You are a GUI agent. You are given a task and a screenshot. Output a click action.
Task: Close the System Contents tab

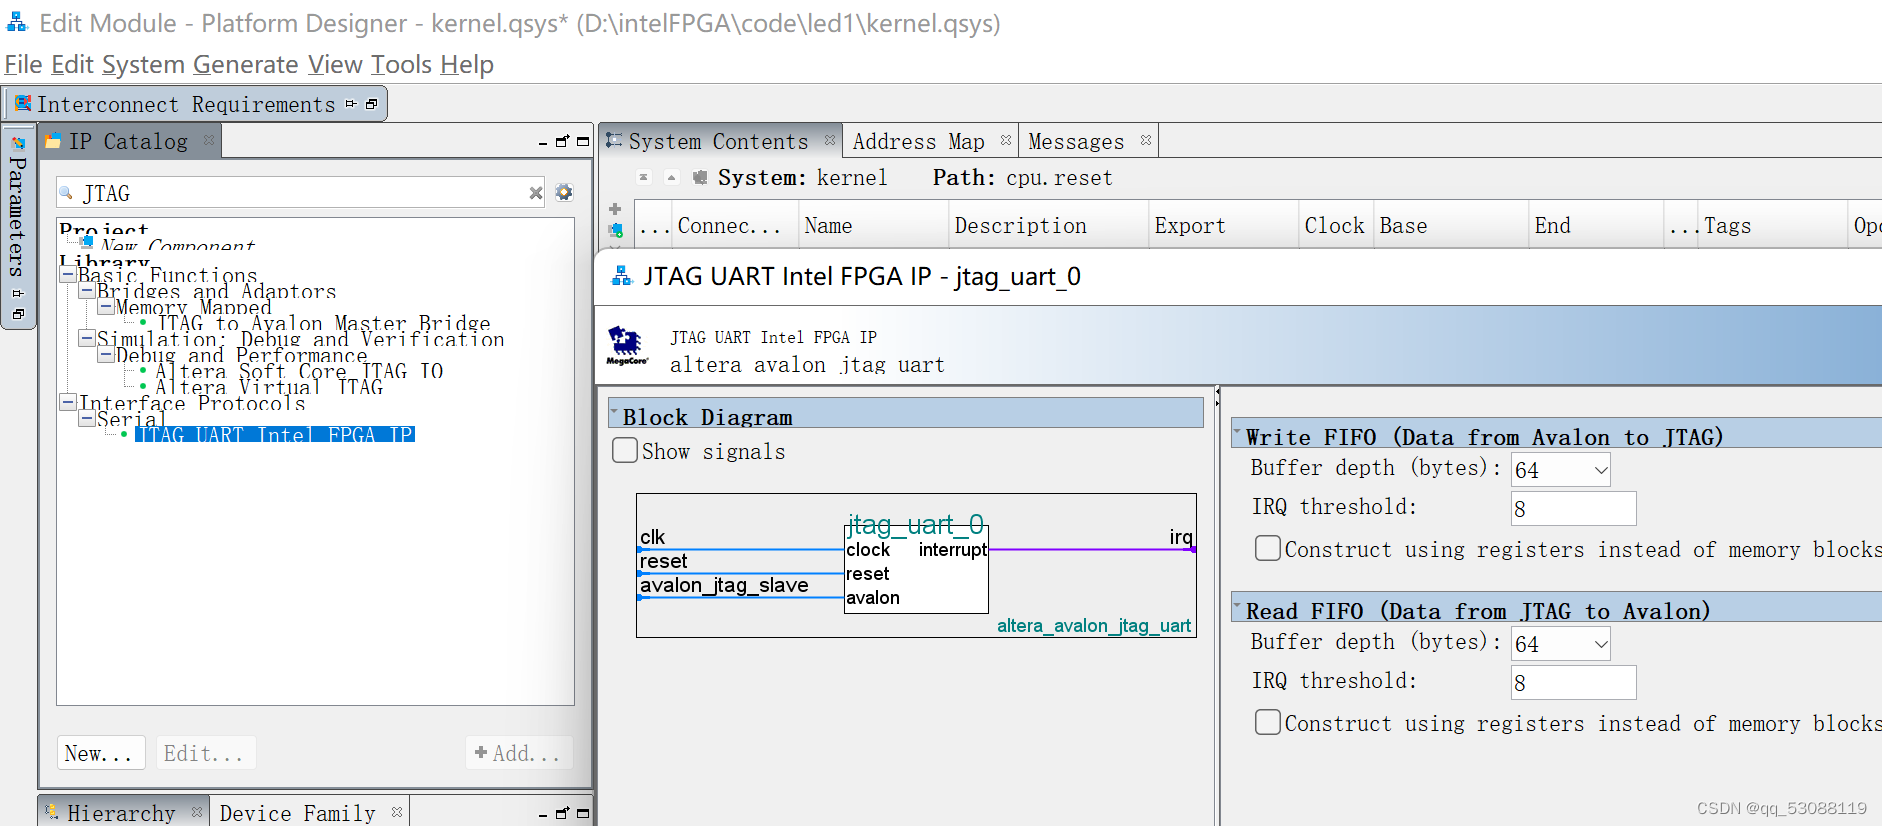[830, 140]
